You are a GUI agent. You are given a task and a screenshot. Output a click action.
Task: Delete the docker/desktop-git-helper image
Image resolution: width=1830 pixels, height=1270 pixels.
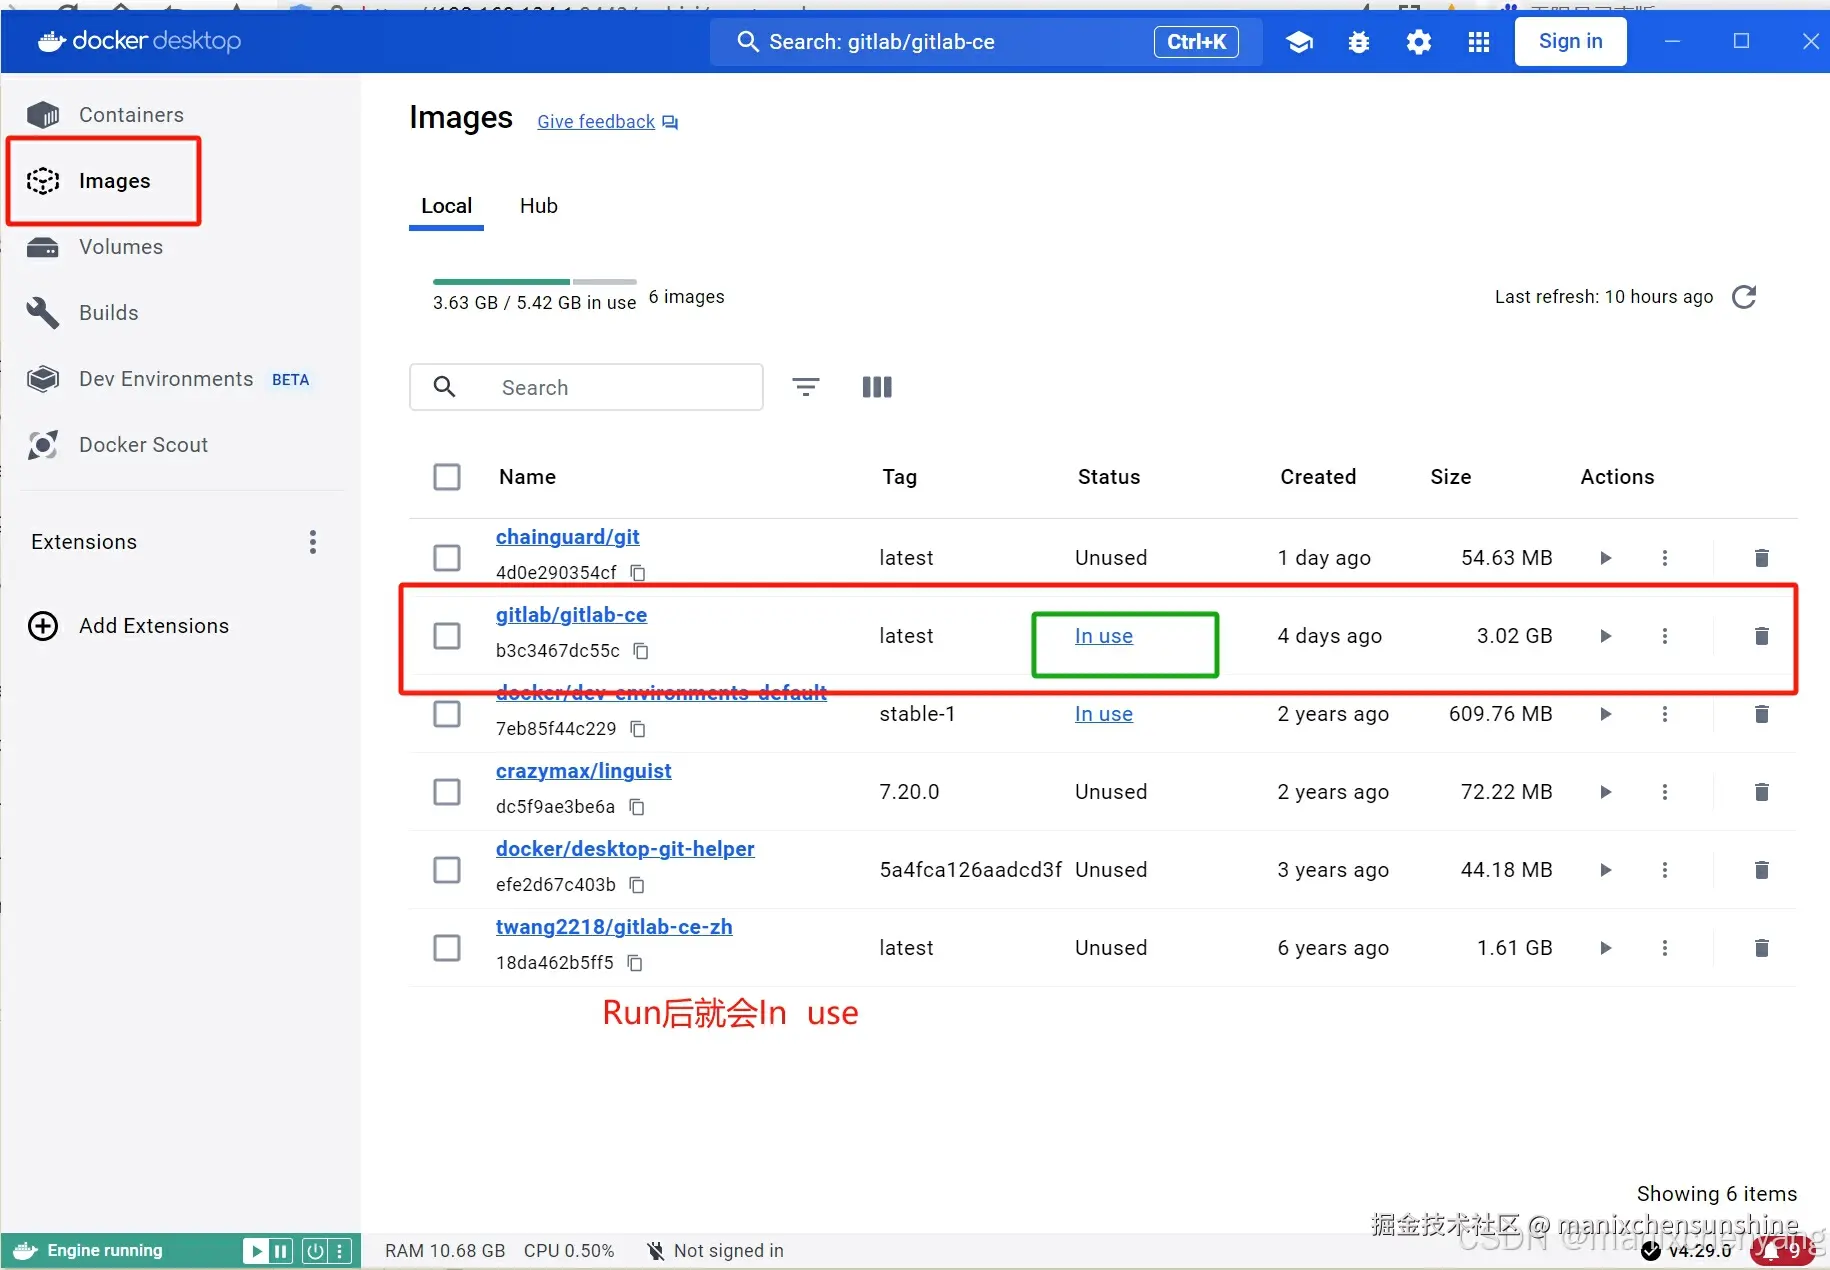(1762, 870)
